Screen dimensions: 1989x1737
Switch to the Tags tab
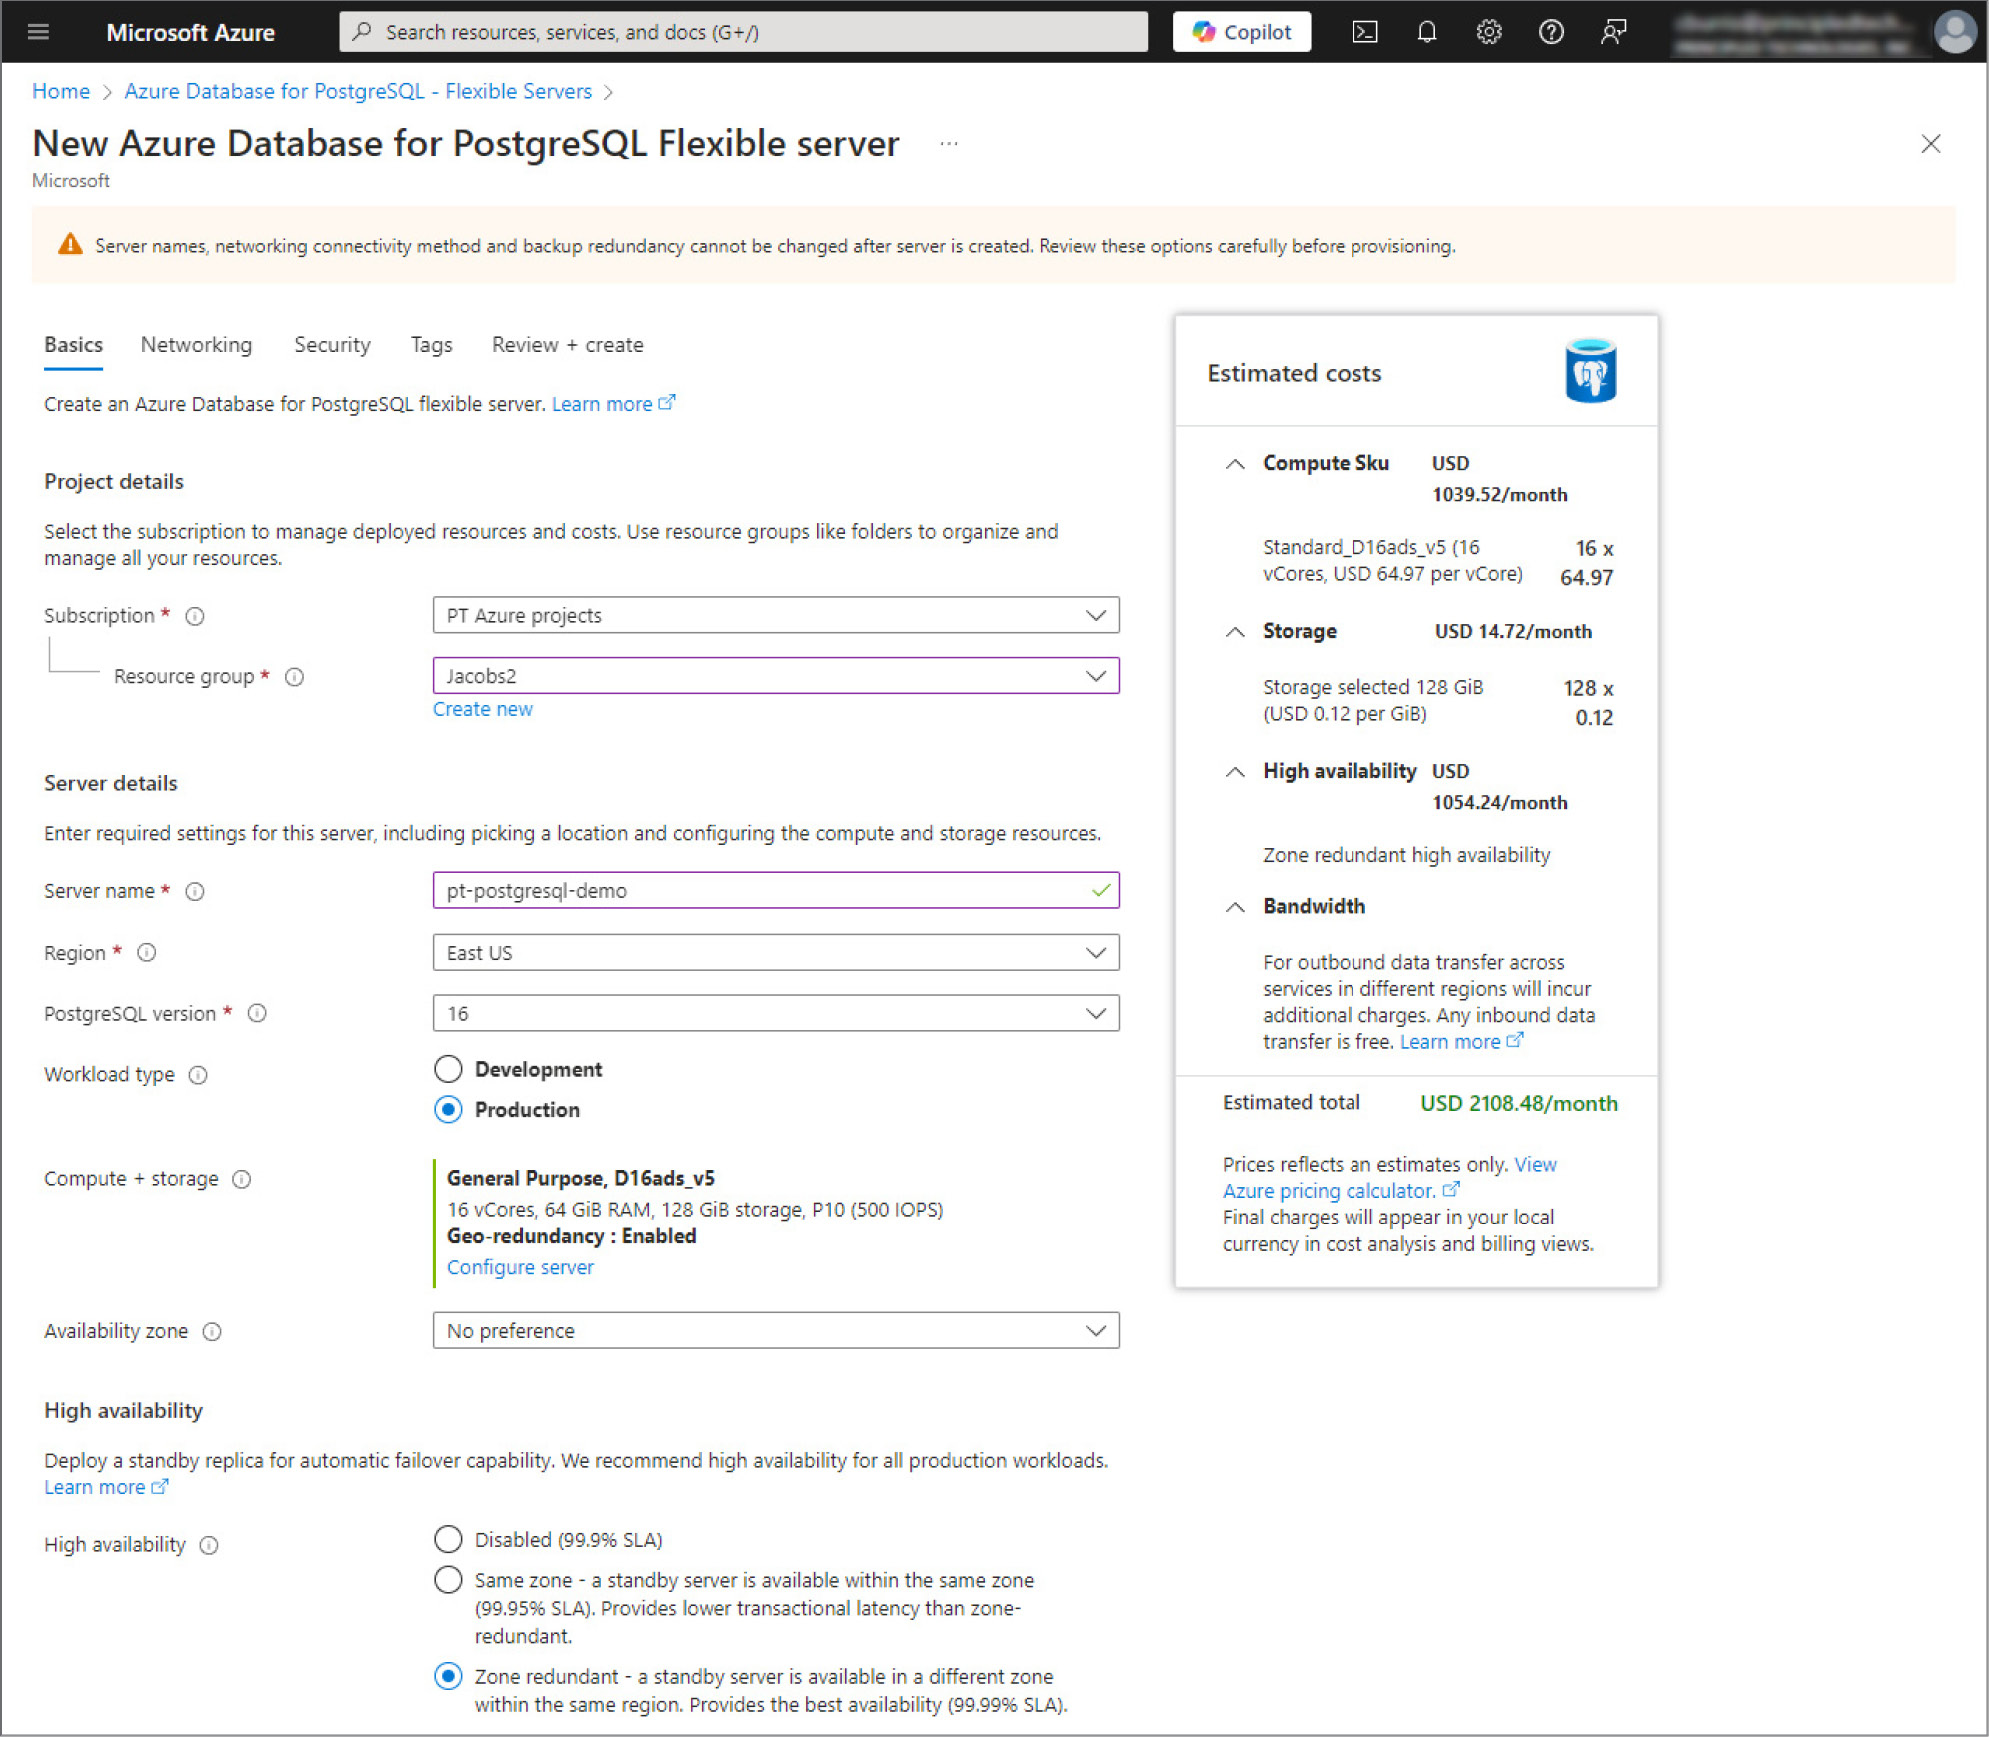(431, 345)
